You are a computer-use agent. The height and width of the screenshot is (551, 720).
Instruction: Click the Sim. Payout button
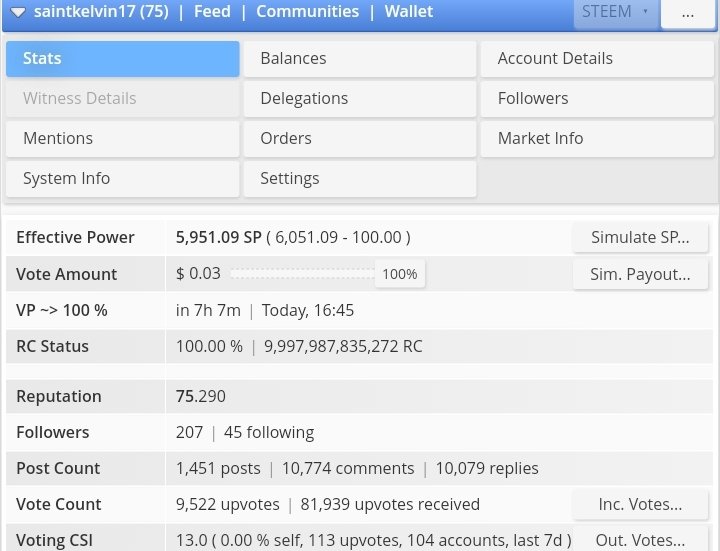click(x=640, y=274)
